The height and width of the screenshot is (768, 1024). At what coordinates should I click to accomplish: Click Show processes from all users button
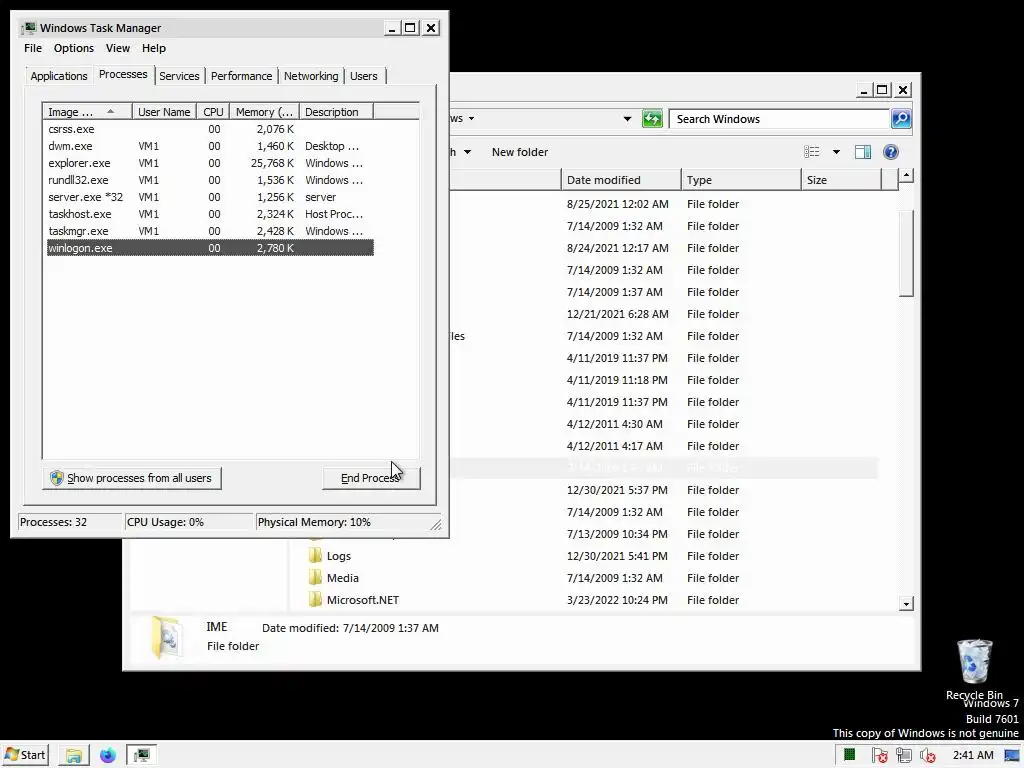pyautogui.click(x=132, y=478)
